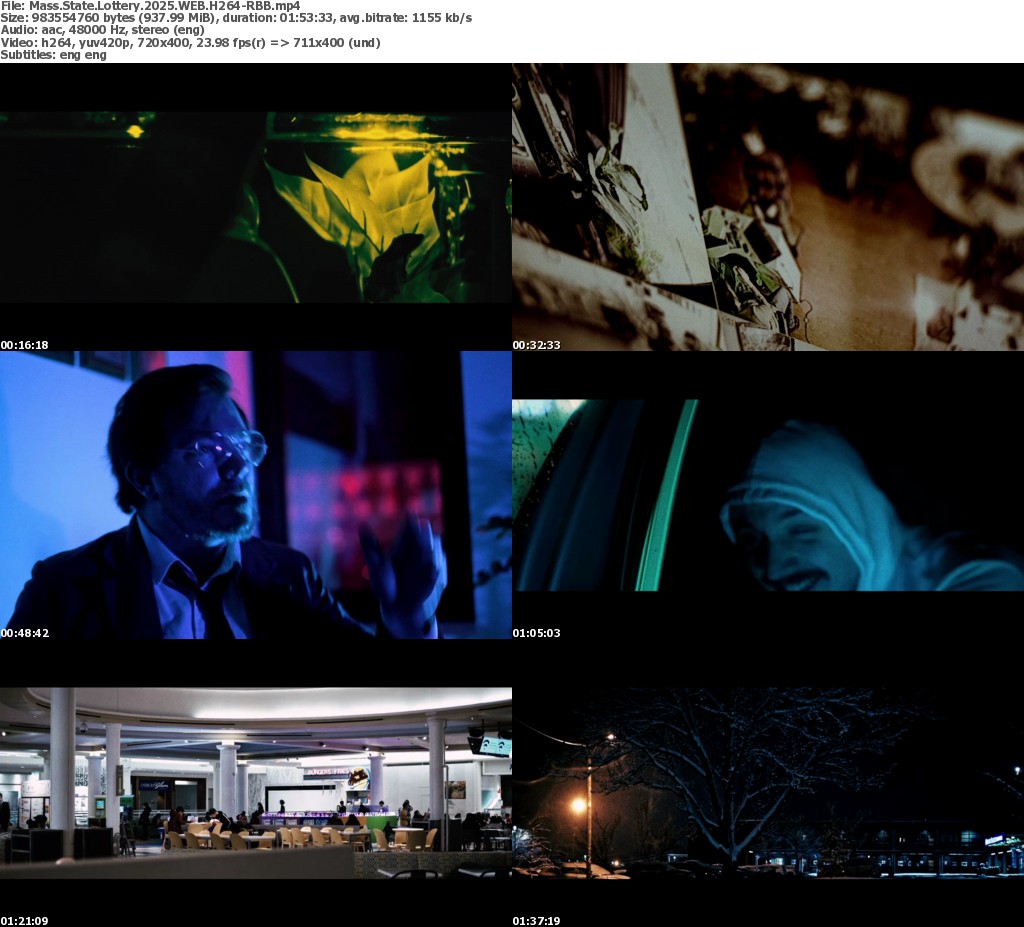
Task: Click the file size and duration line
Action: coord(236,18)
